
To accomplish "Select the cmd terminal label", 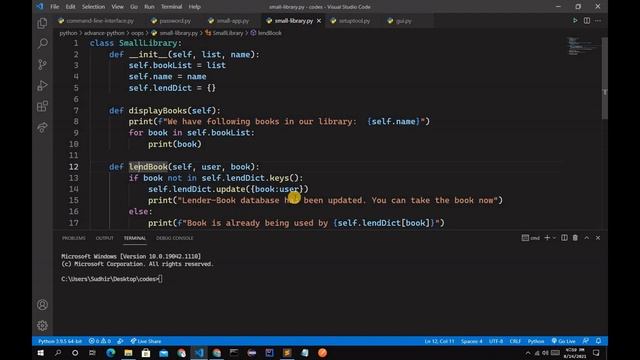I will coord(531,238).
